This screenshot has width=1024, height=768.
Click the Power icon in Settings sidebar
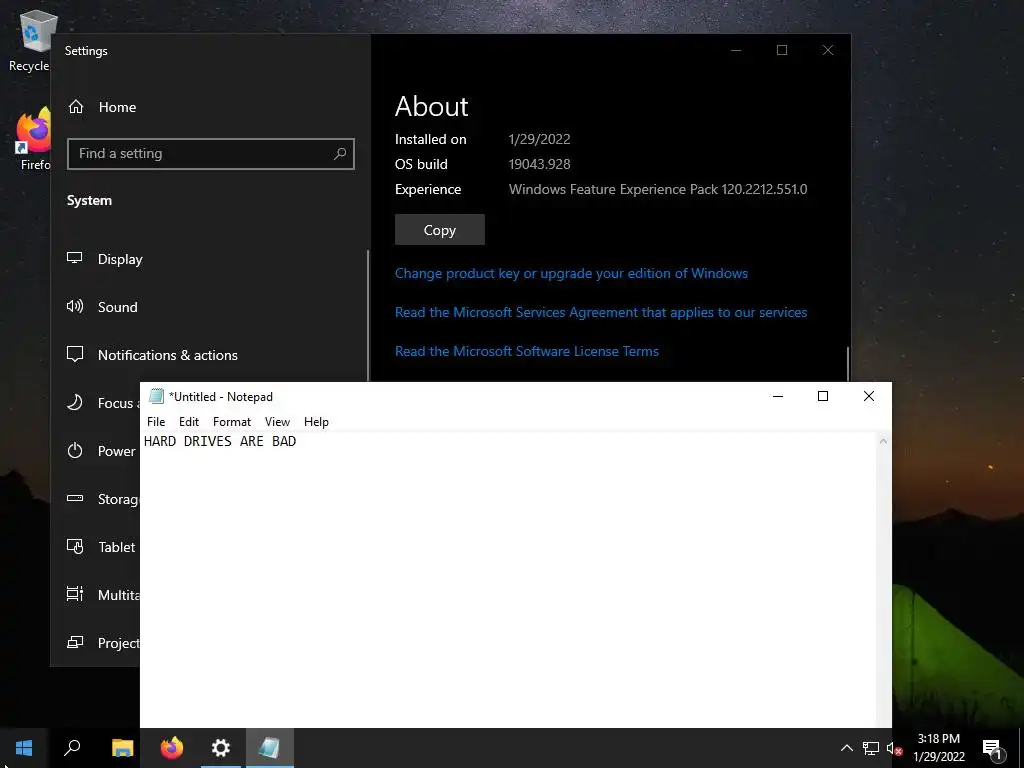point(75,451)
